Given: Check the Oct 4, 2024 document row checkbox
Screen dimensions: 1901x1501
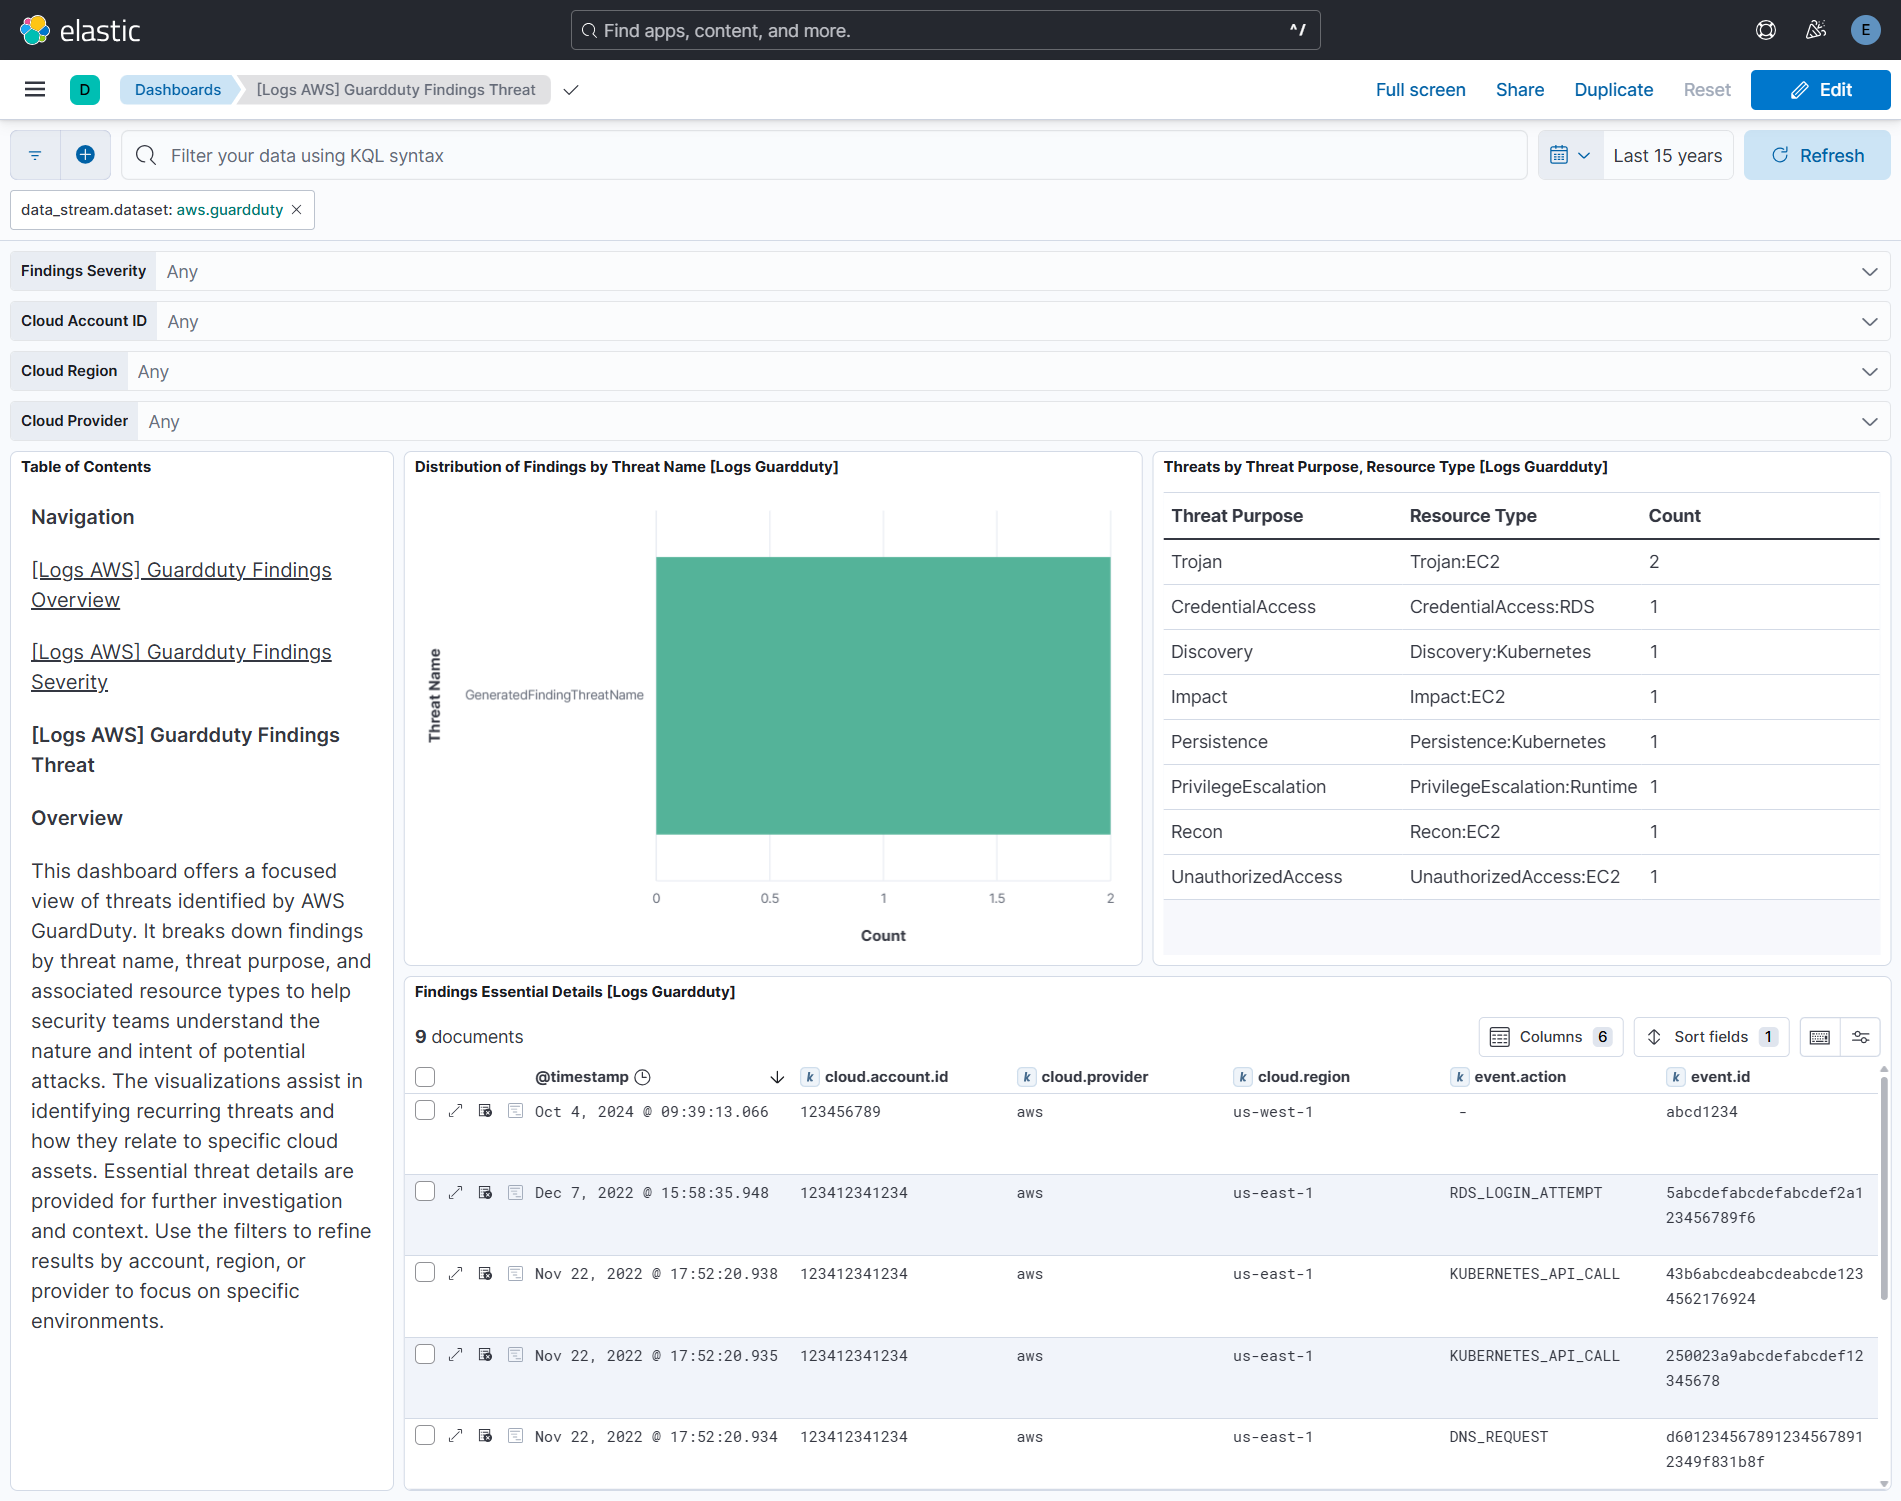Looking at the screenshot, I should pyautogui.click(x=425, y=1110).
